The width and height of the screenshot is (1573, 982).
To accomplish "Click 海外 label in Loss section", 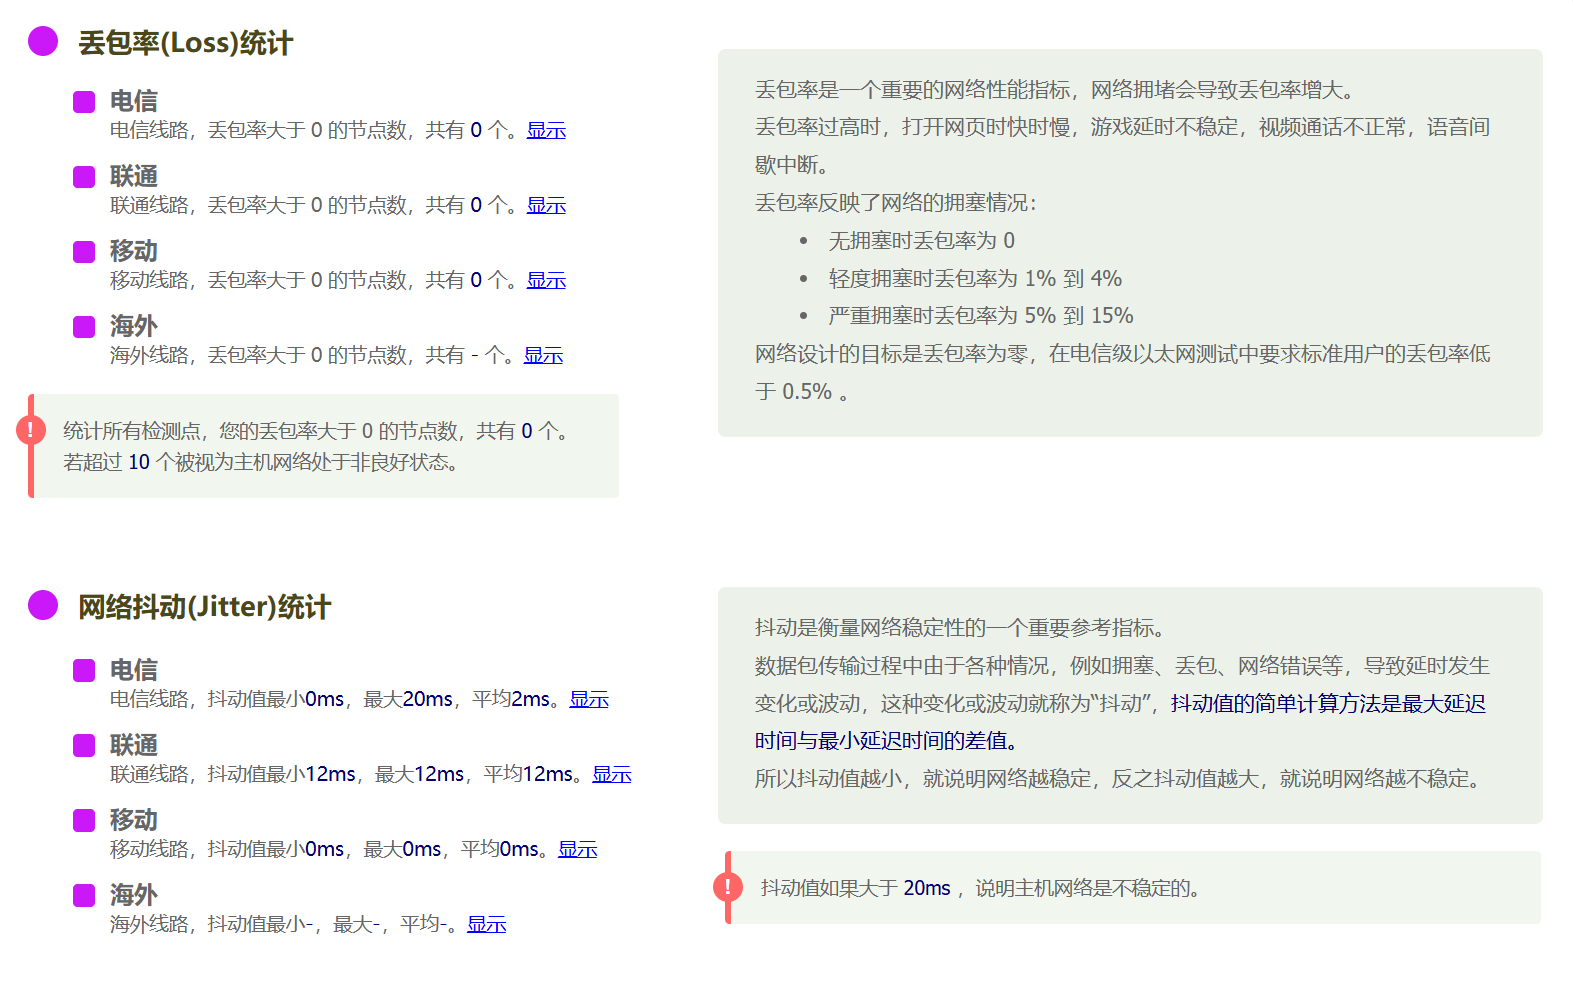I will tap(134, 326).
